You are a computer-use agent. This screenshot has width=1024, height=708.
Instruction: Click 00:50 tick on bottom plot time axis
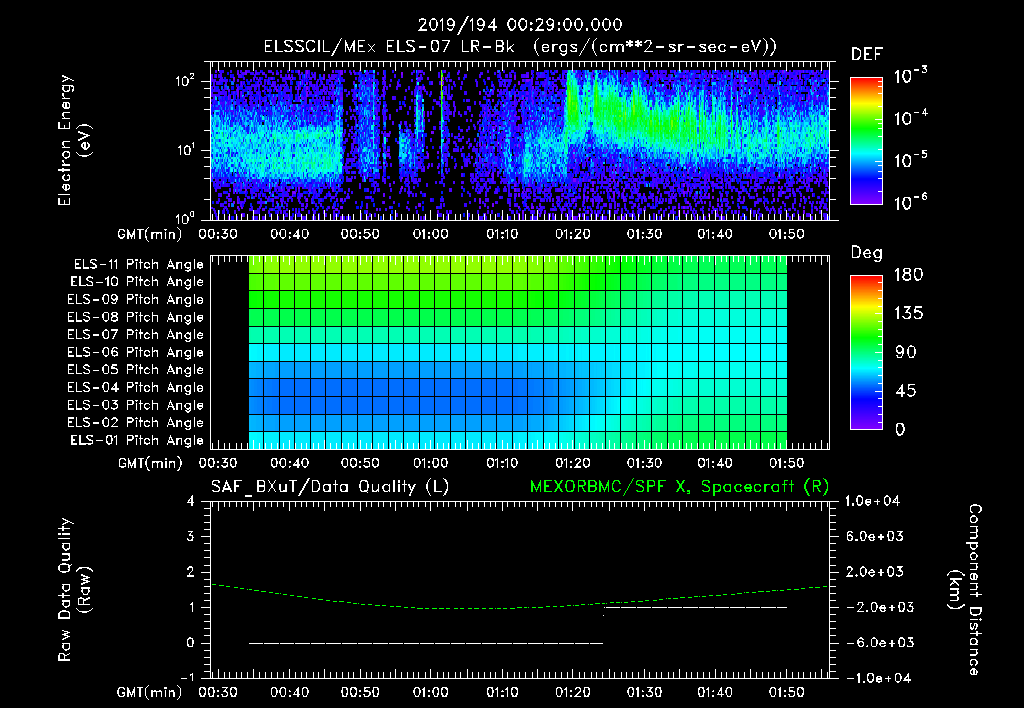pyautogui.click(x=360, y=692)
